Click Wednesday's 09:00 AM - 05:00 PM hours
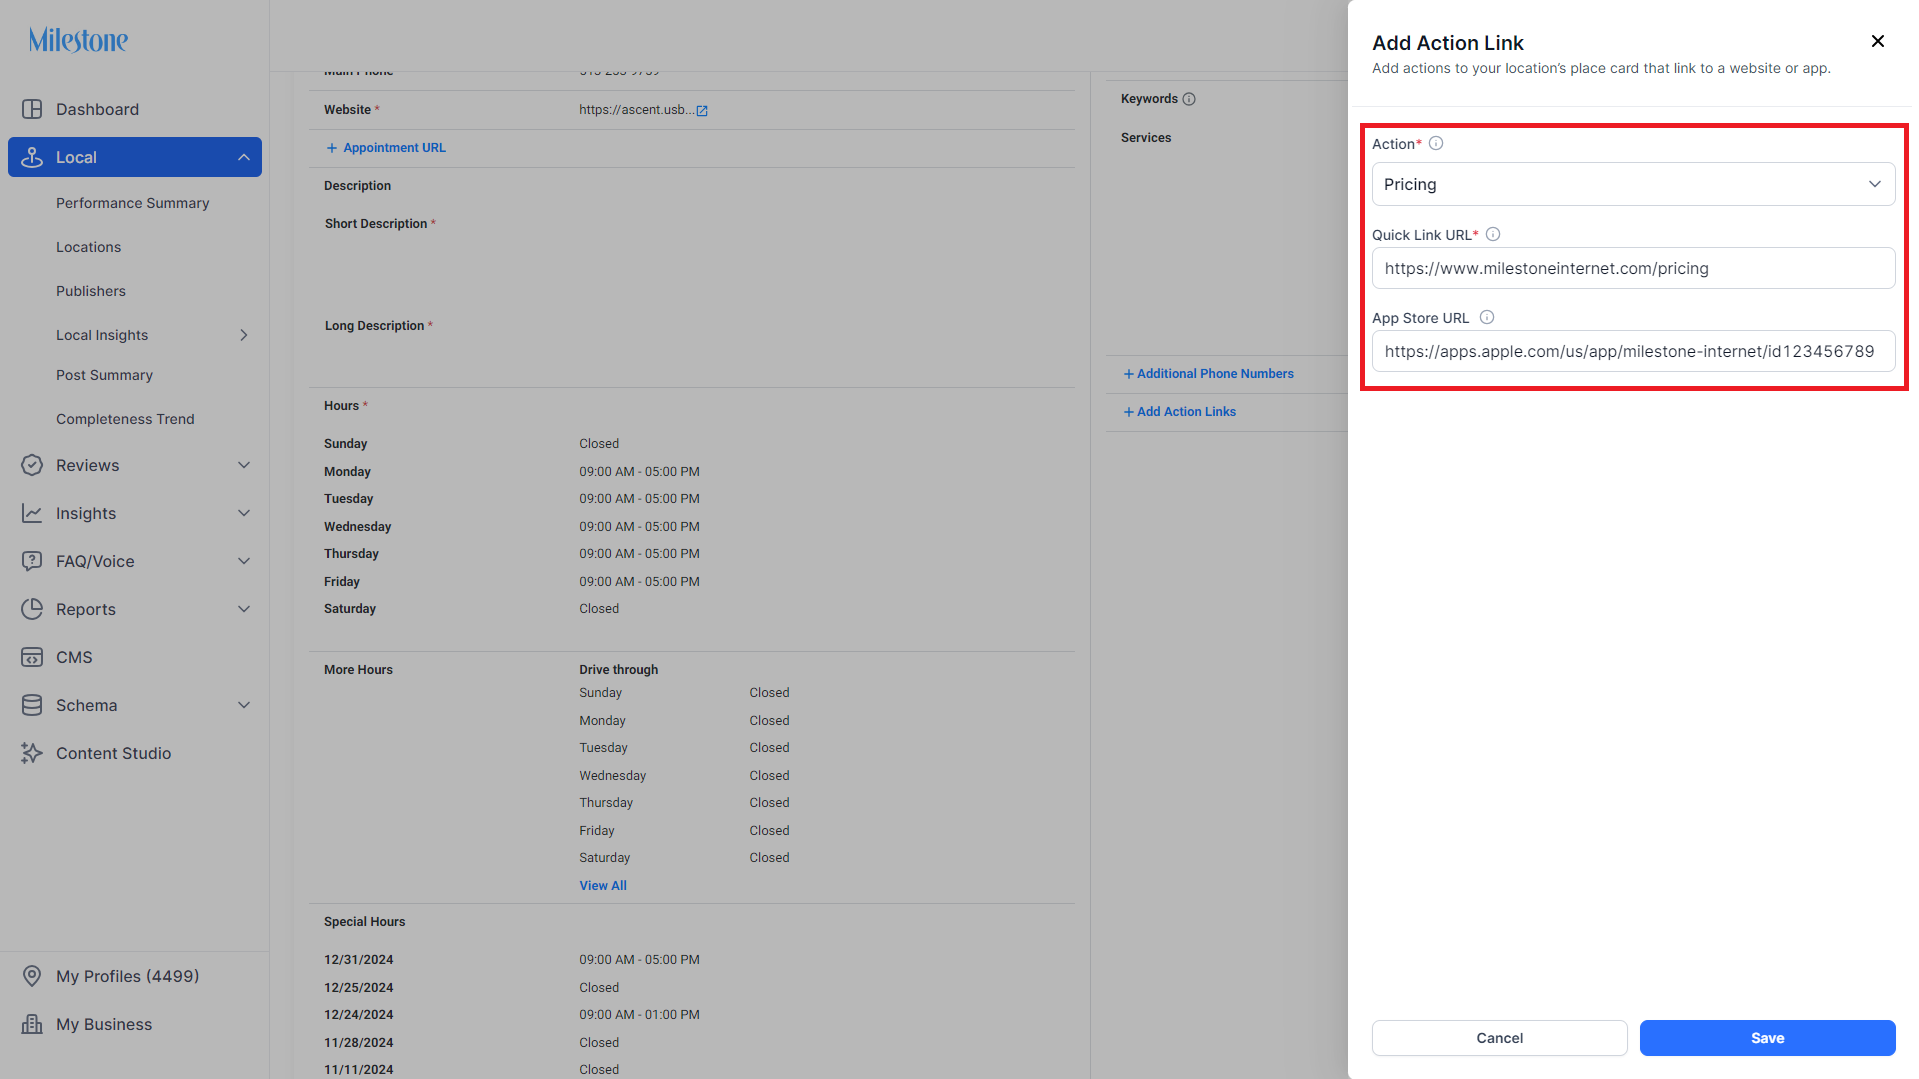Viewport: 1919px width, 1079px height. click(x=639, y=527)
